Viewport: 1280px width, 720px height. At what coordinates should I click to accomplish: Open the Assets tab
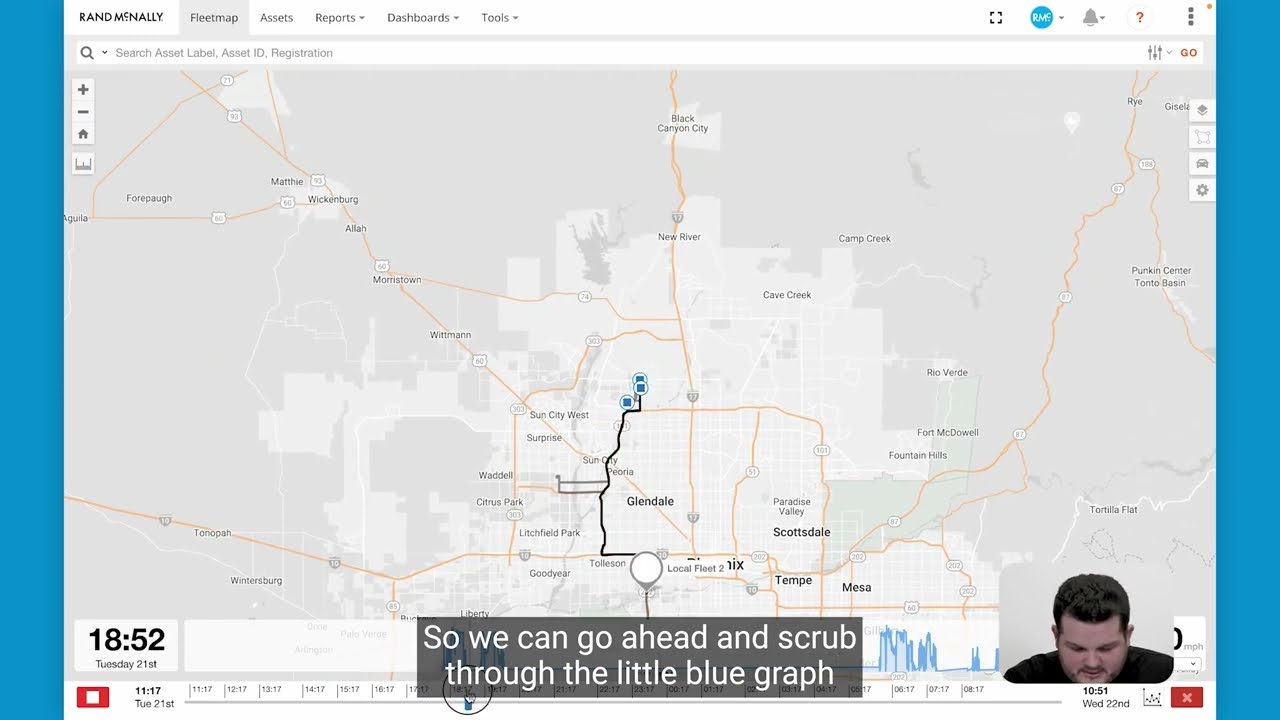[277, 18]
